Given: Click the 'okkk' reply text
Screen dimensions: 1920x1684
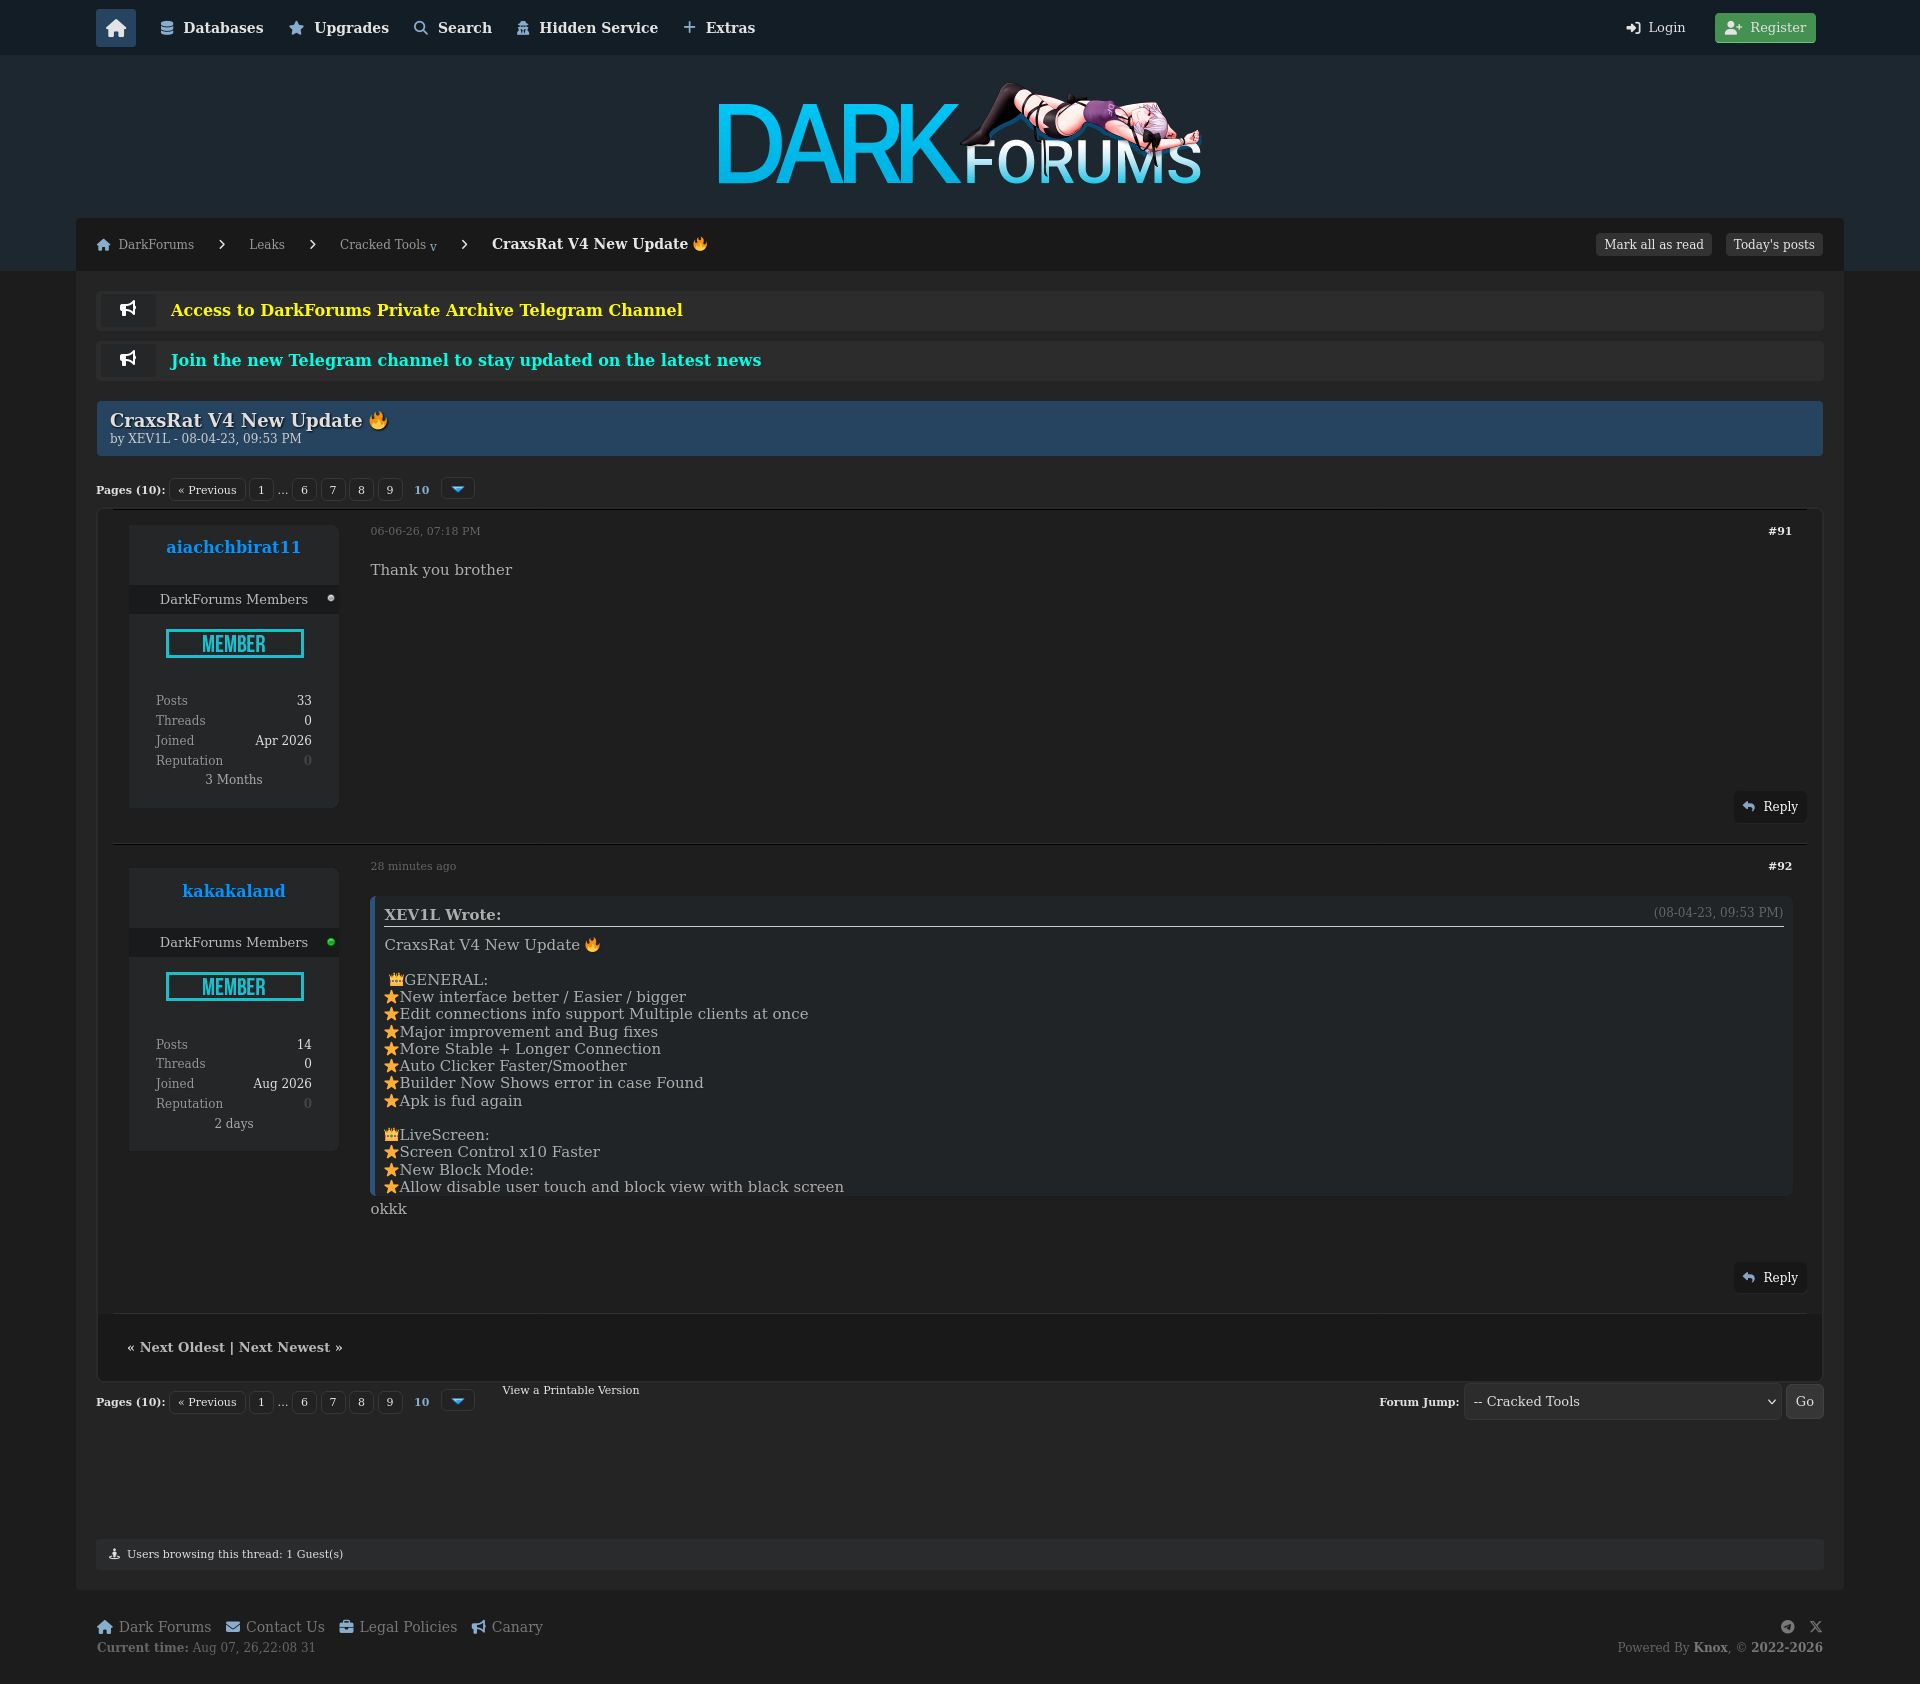Looking at the screenshot, I should (389, 1209).
